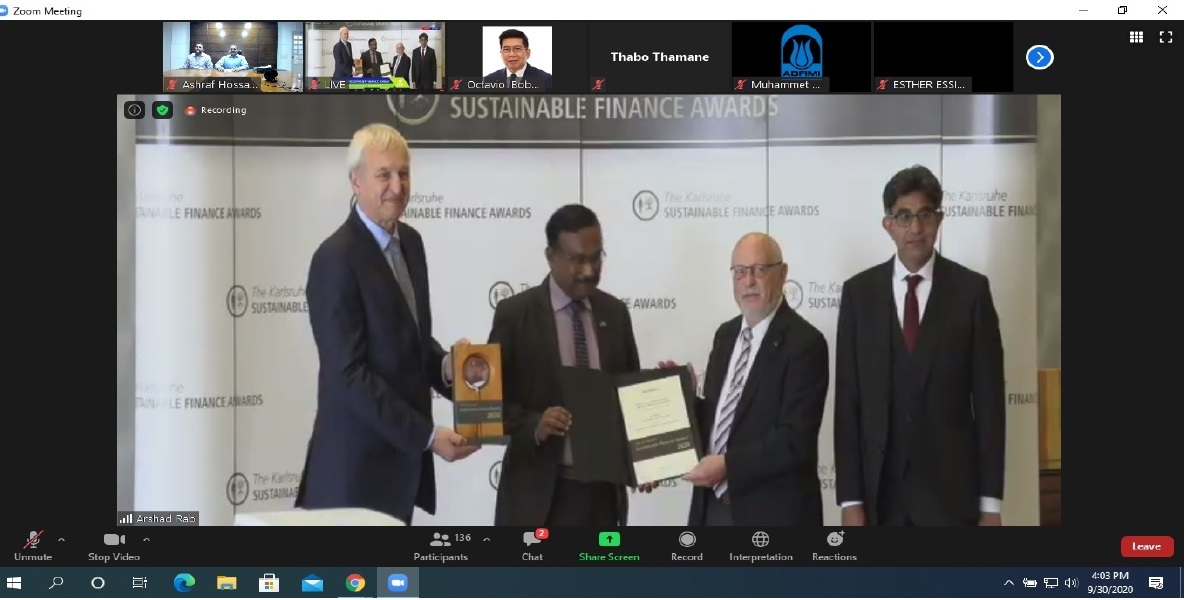Select Octavio's video thumbnail

(x=517, y=57)
